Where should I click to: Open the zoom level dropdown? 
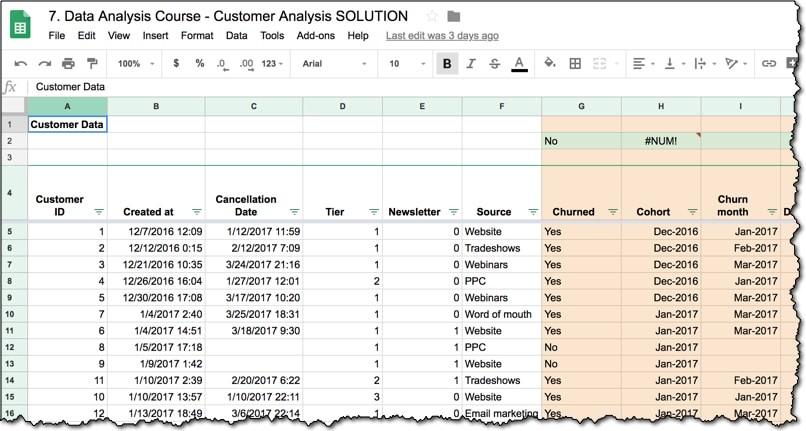134,63
